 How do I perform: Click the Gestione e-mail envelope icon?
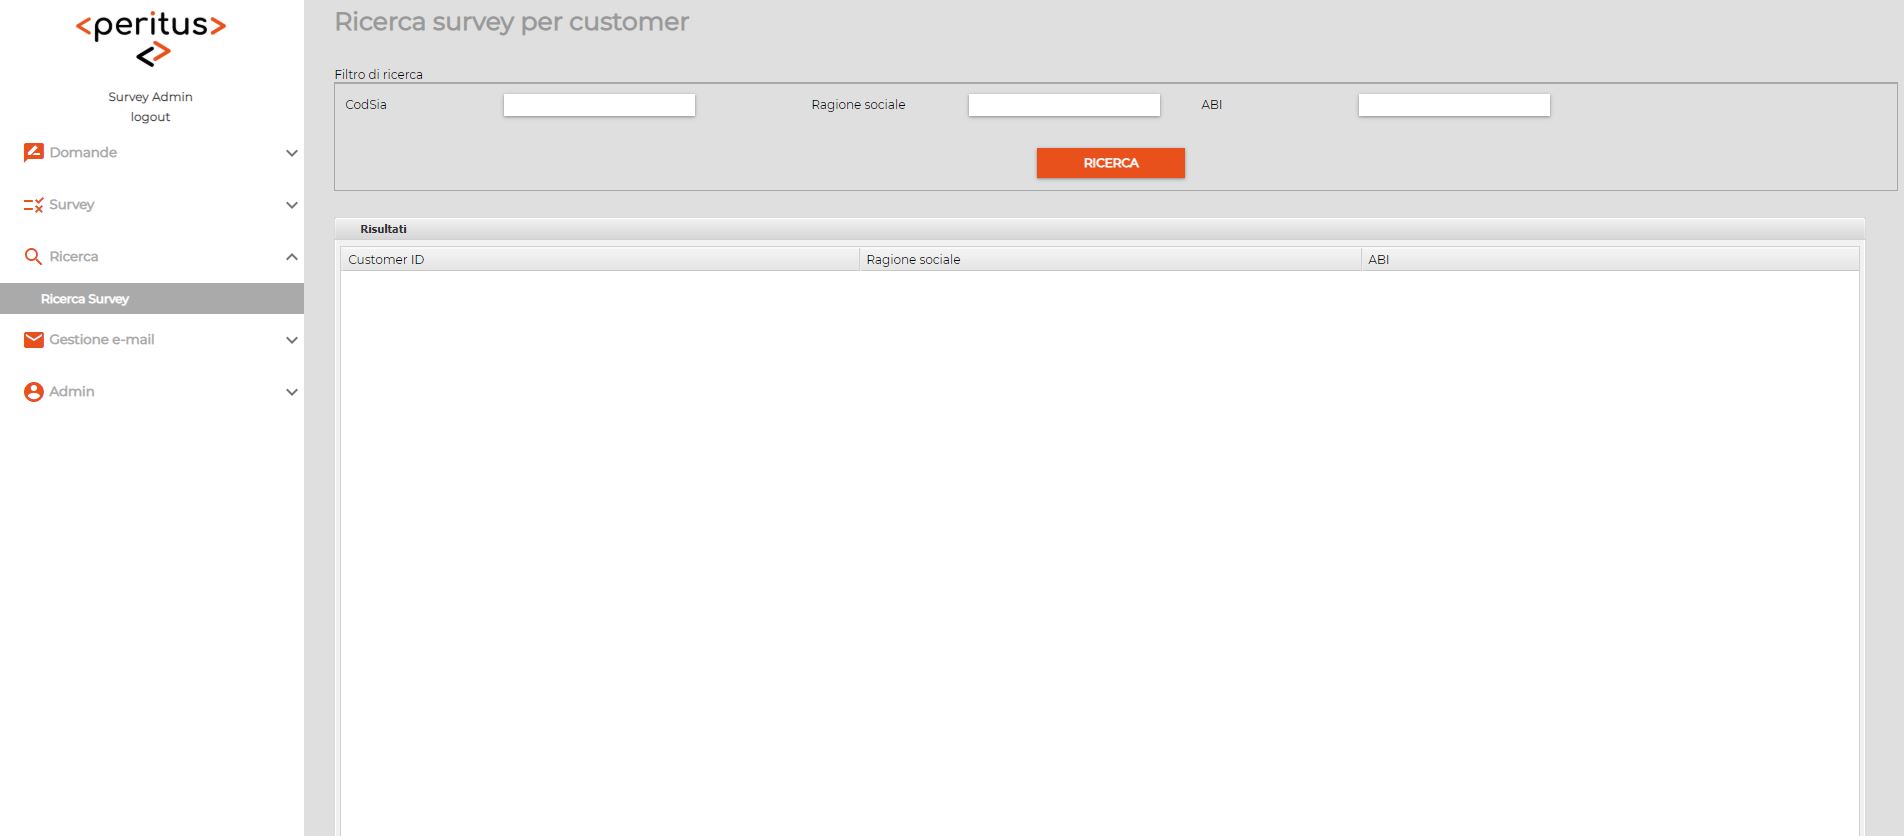[33, 340]
